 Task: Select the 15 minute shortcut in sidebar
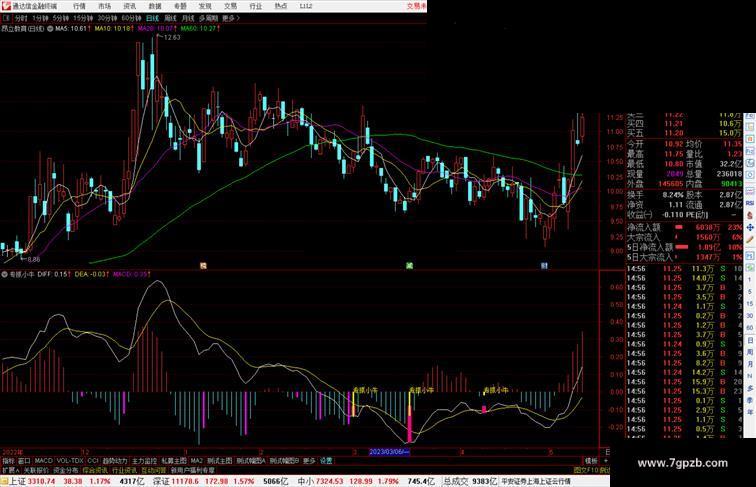click(x=750, y=304)
